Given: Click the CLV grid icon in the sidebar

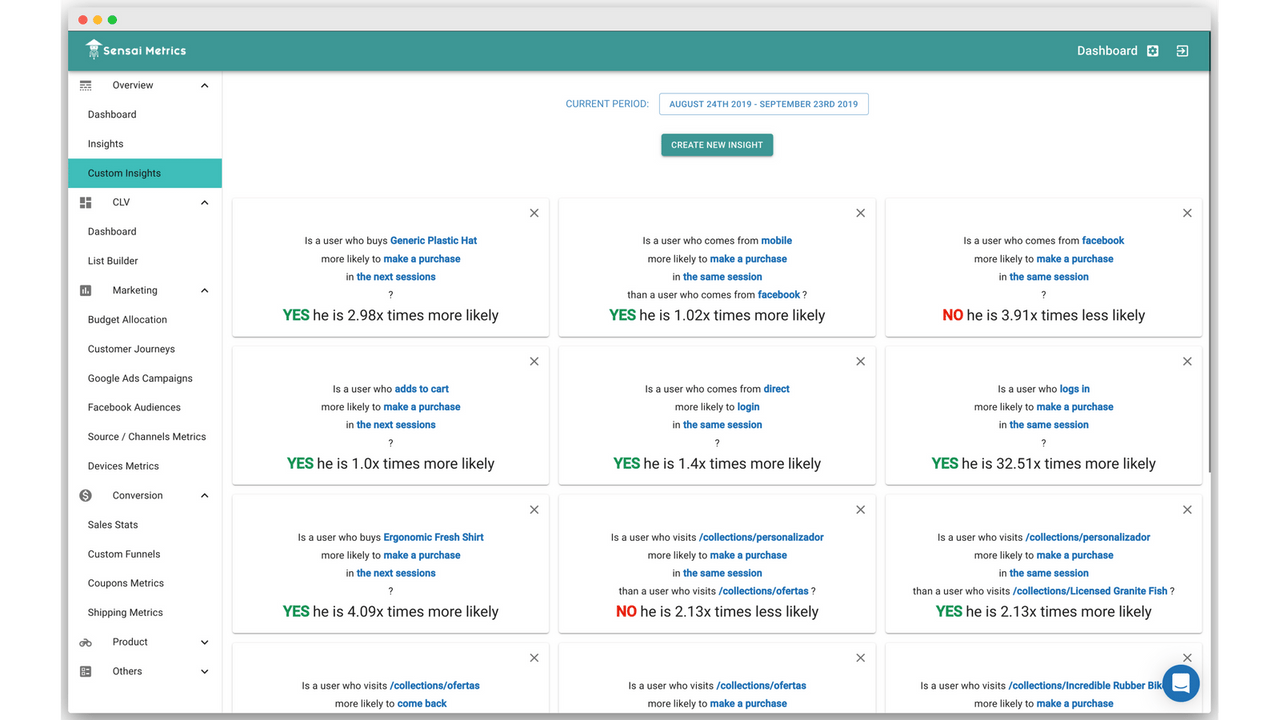Looking at the screenshot, I should click(85, 202).
